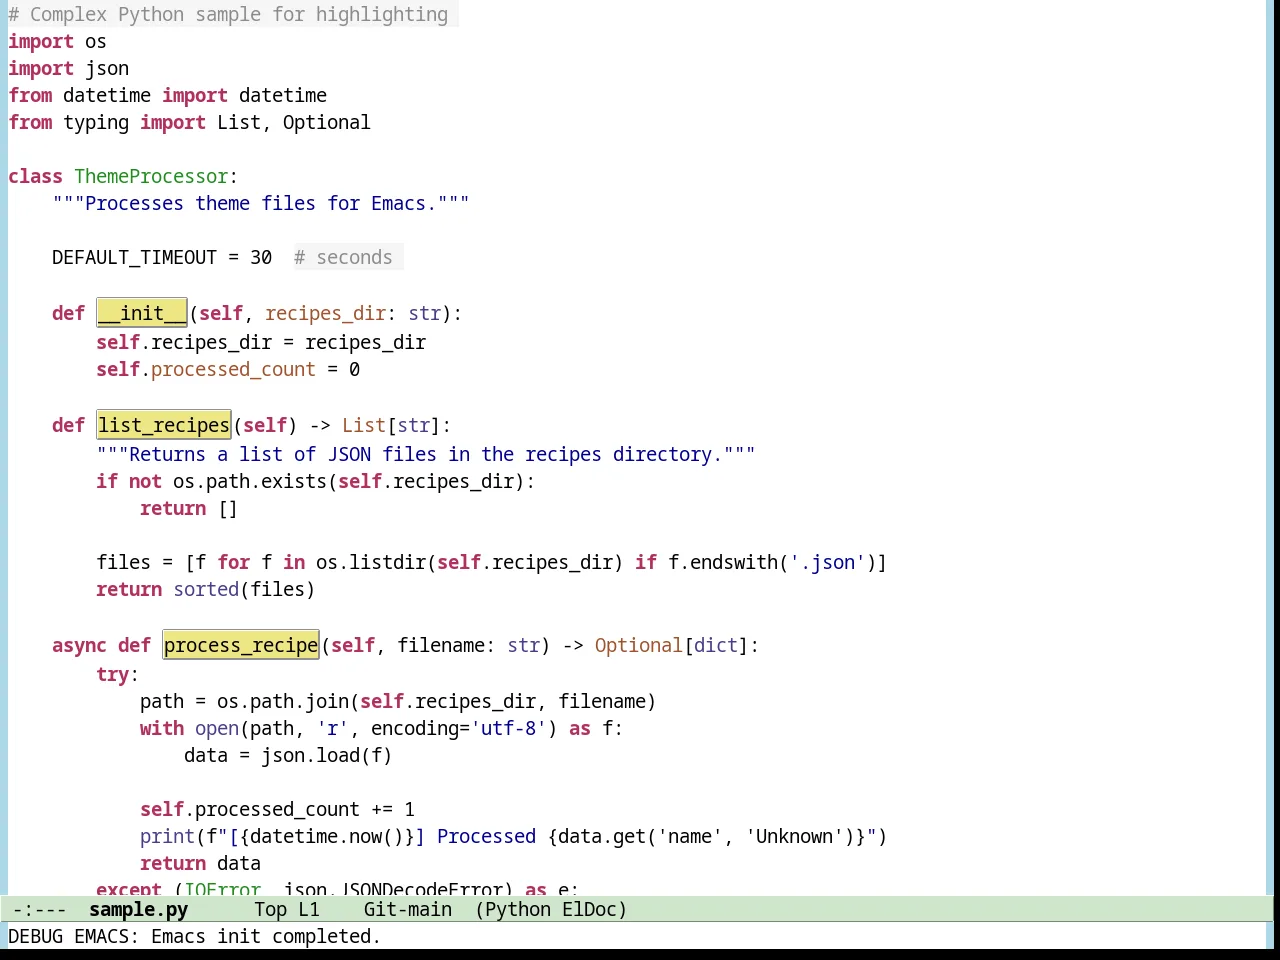Viewport: 1280px width, 960px height.
Task: Click the 'Unknown' string literal
Action: click(794, 836)
